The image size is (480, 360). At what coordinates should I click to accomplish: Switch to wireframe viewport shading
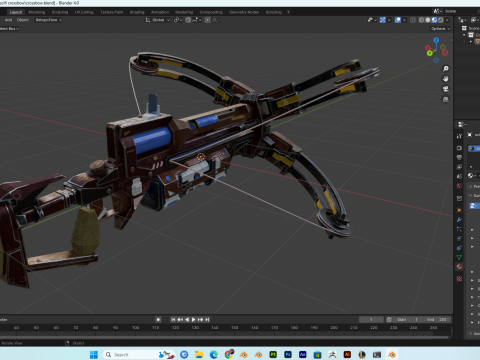421,20
